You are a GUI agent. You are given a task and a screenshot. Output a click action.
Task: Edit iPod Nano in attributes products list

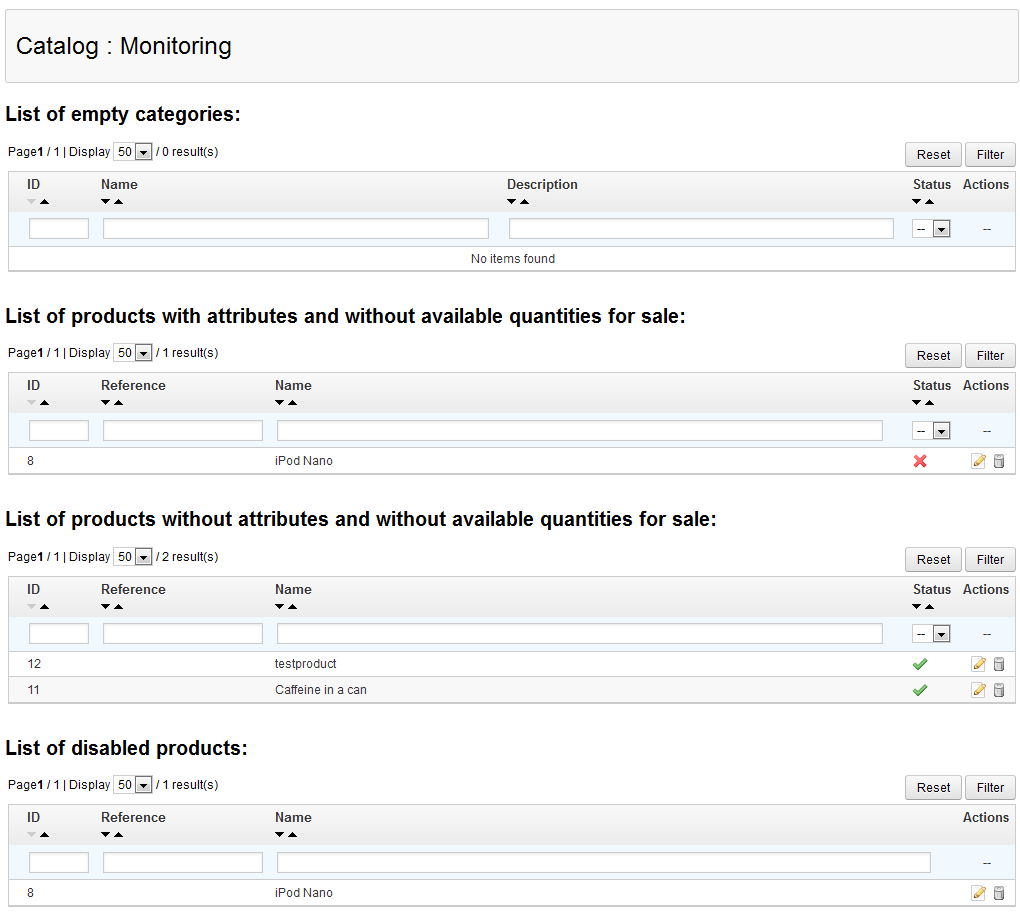click(978, 461)
